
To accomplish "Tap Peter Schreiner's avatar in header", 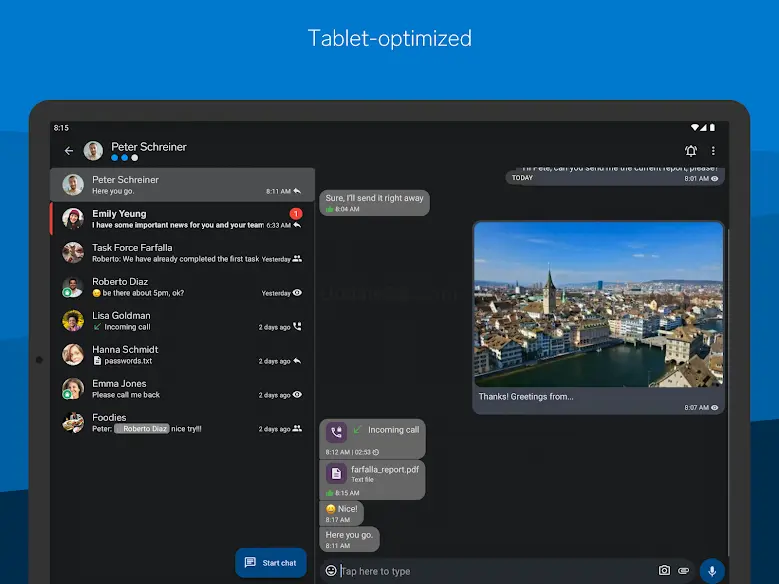I will [x=93, y=151].
